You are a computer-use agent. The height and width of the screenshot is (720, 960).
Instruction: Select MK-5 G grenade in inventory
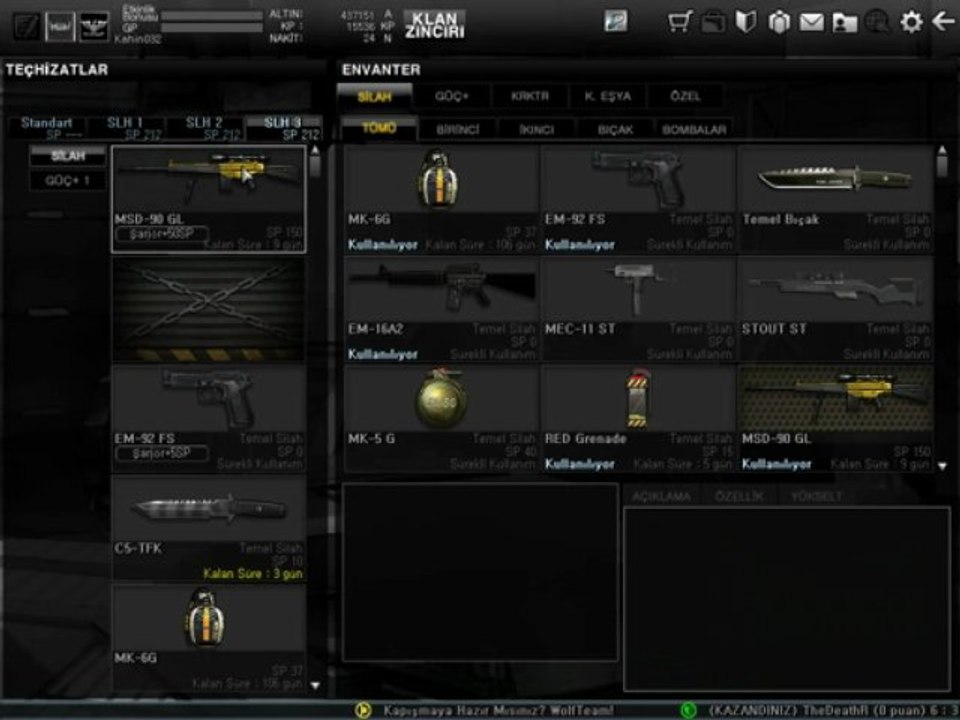pyautogui.click(x=441, y=419)
